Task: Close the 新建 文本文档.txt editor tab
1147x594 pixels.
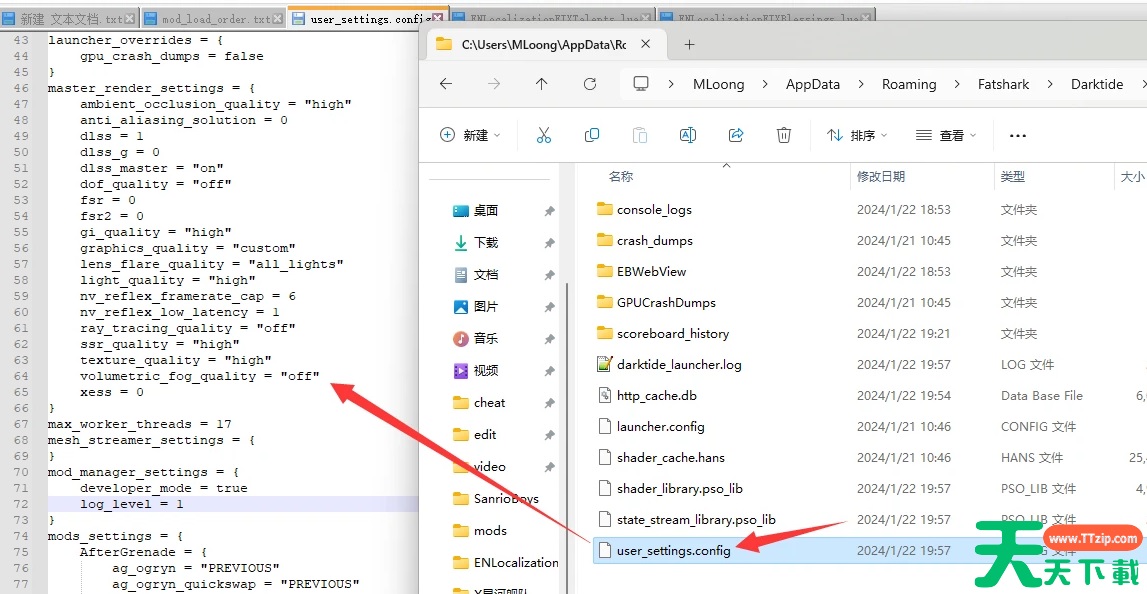Action: click(x=129, y=18)
